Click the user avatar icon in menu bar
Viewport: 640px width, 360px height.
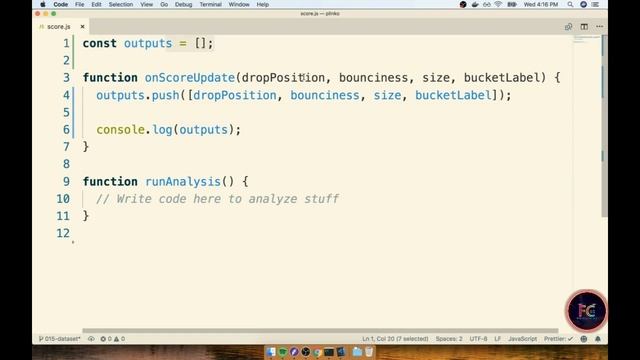(584, 4)
